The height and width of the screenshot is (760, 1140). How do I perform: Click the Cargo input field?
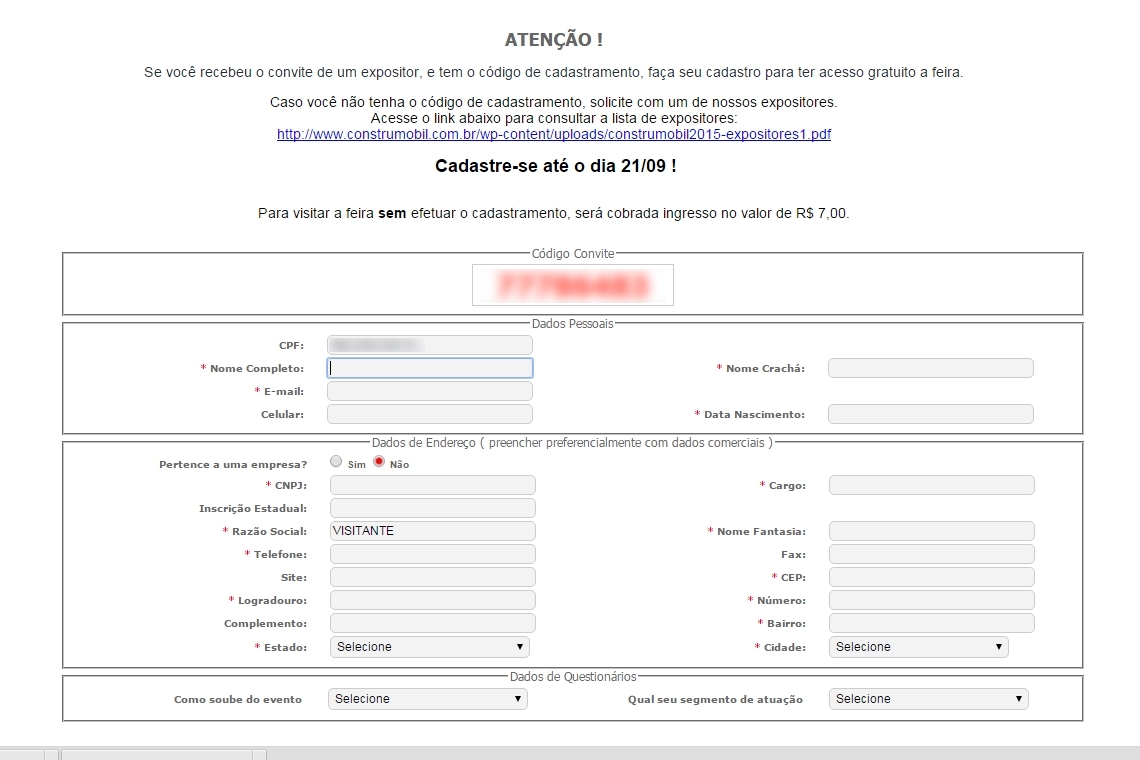931,485
